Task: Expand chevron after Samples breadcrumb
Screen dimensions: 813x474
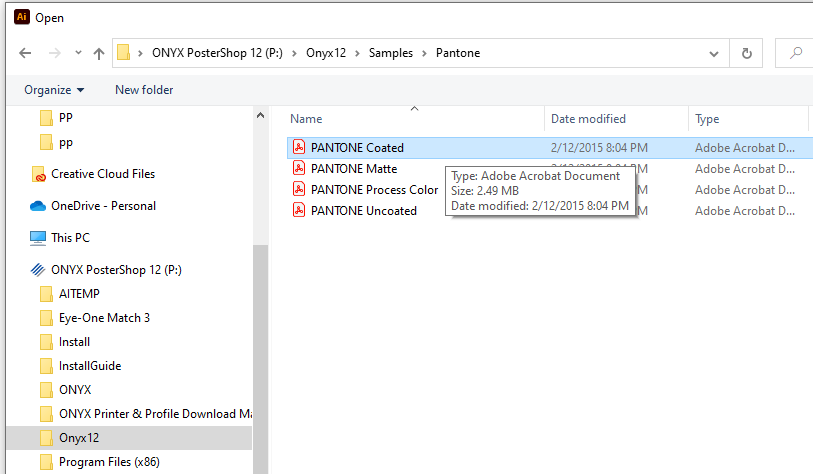Action: (424, 53)
